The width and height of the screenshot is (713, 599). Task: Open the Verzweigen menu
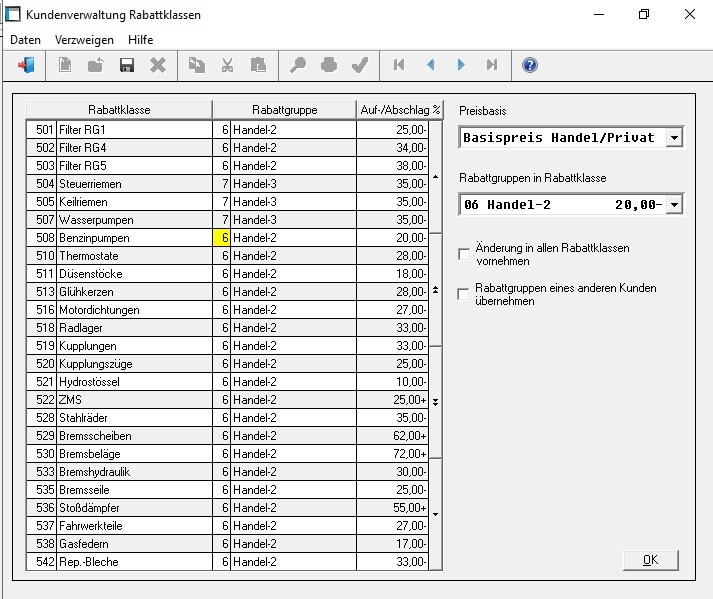point(84,40)
